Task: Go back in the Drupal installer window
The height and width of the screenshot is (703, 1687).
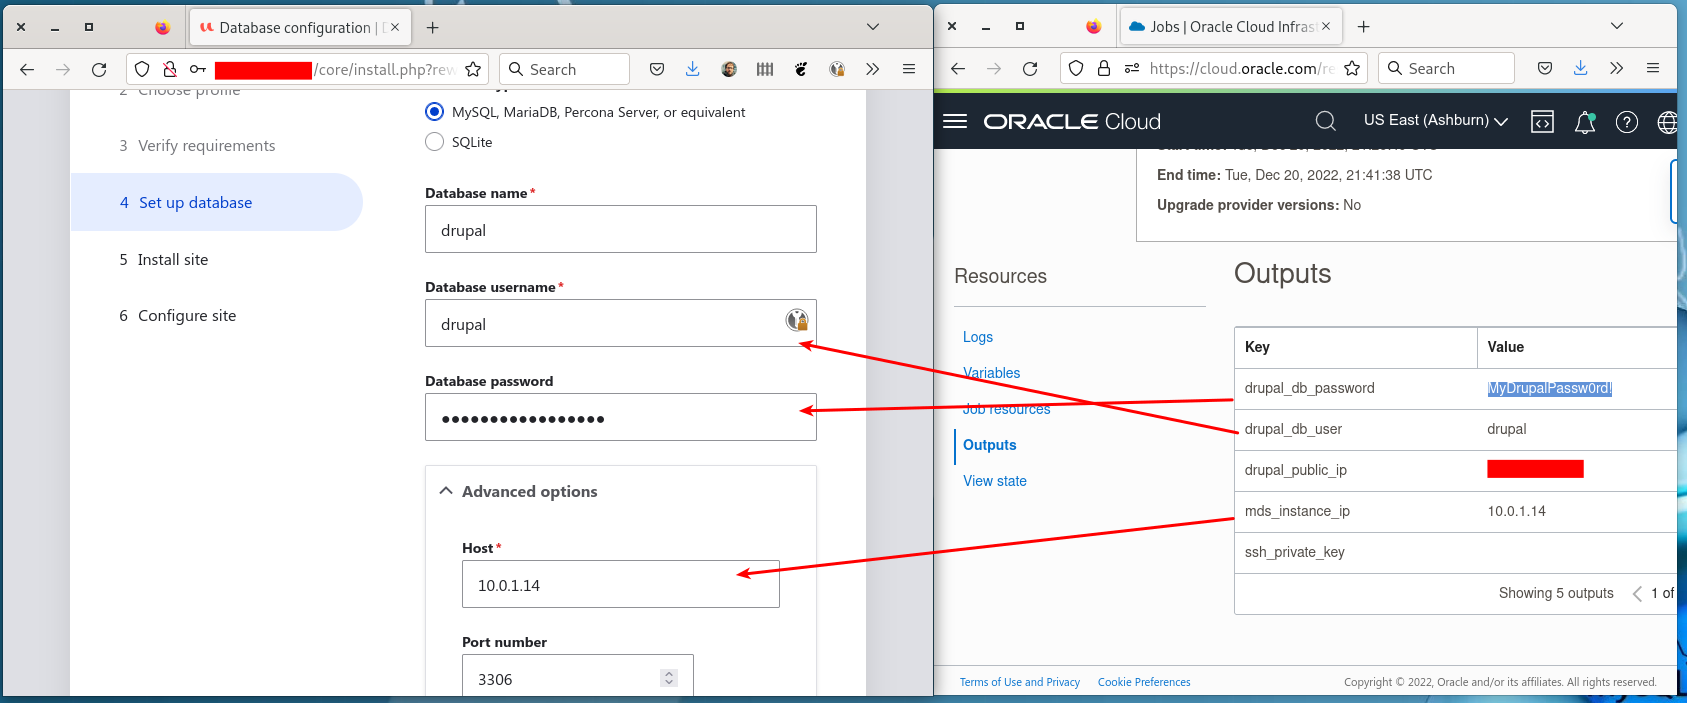Action: tap(27, 69)
